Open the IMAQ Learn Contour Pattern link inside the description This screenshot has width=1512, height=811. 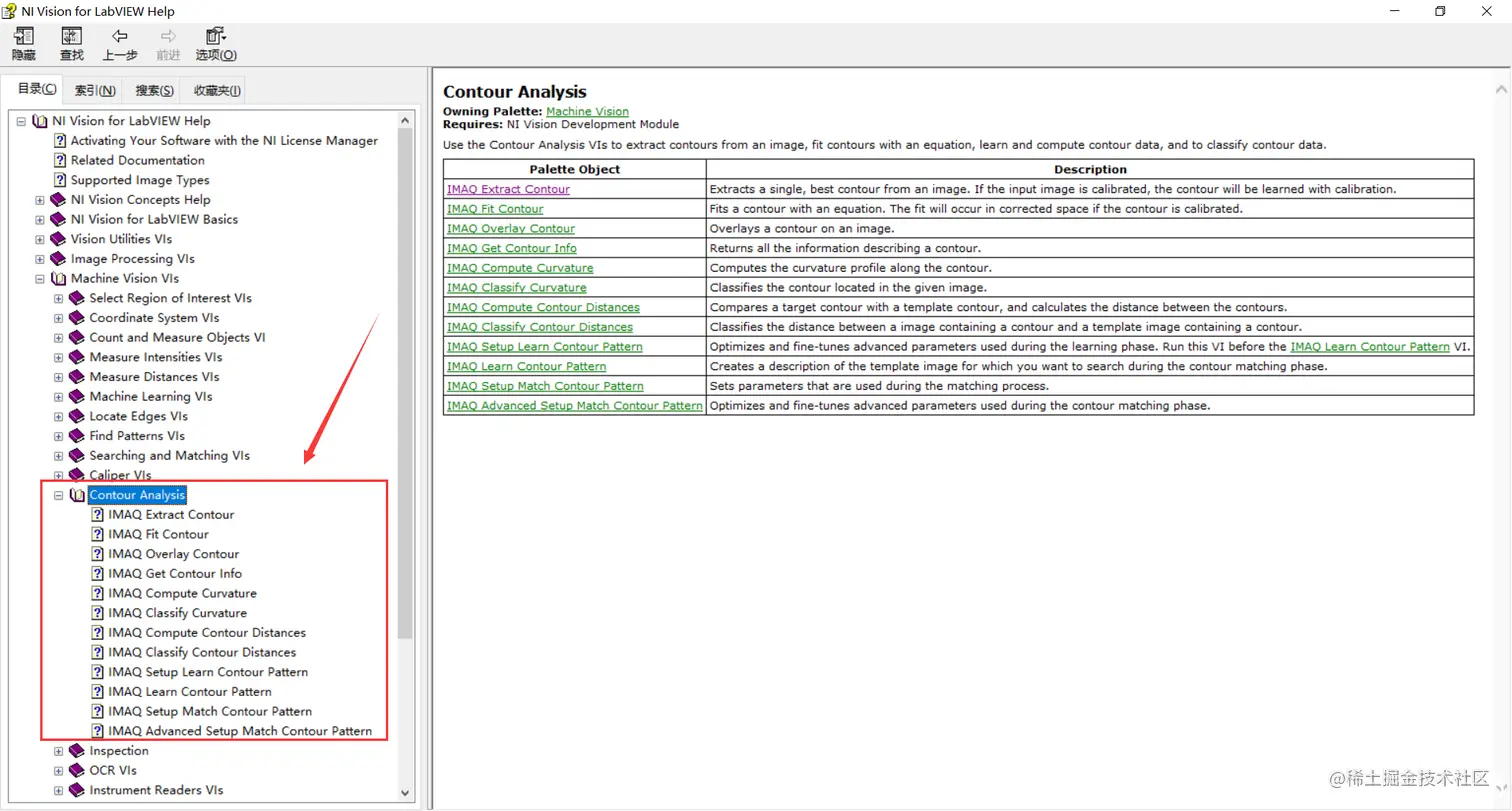[x=1369, y=347]
